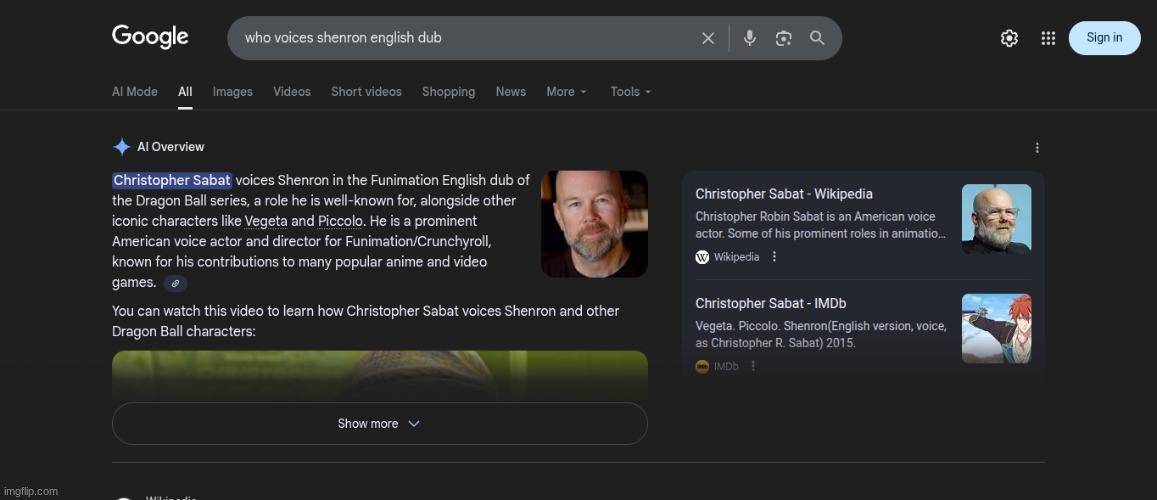The width and height of the screenshot is (1157, 500).
Task: Open AI Overview three-dot options menu
Action: coord(1037,148)
